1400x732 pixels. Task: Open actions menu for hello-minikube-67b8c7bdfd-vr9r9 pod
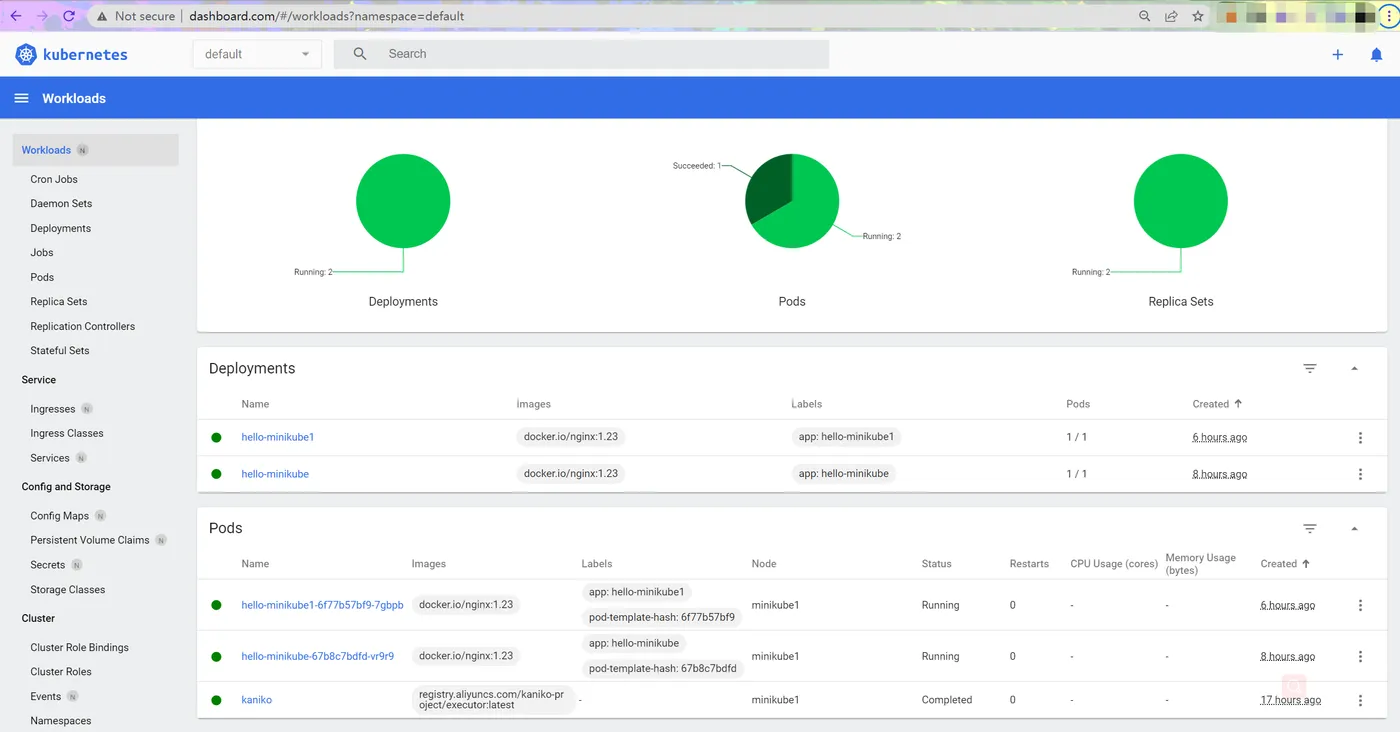1360,656
